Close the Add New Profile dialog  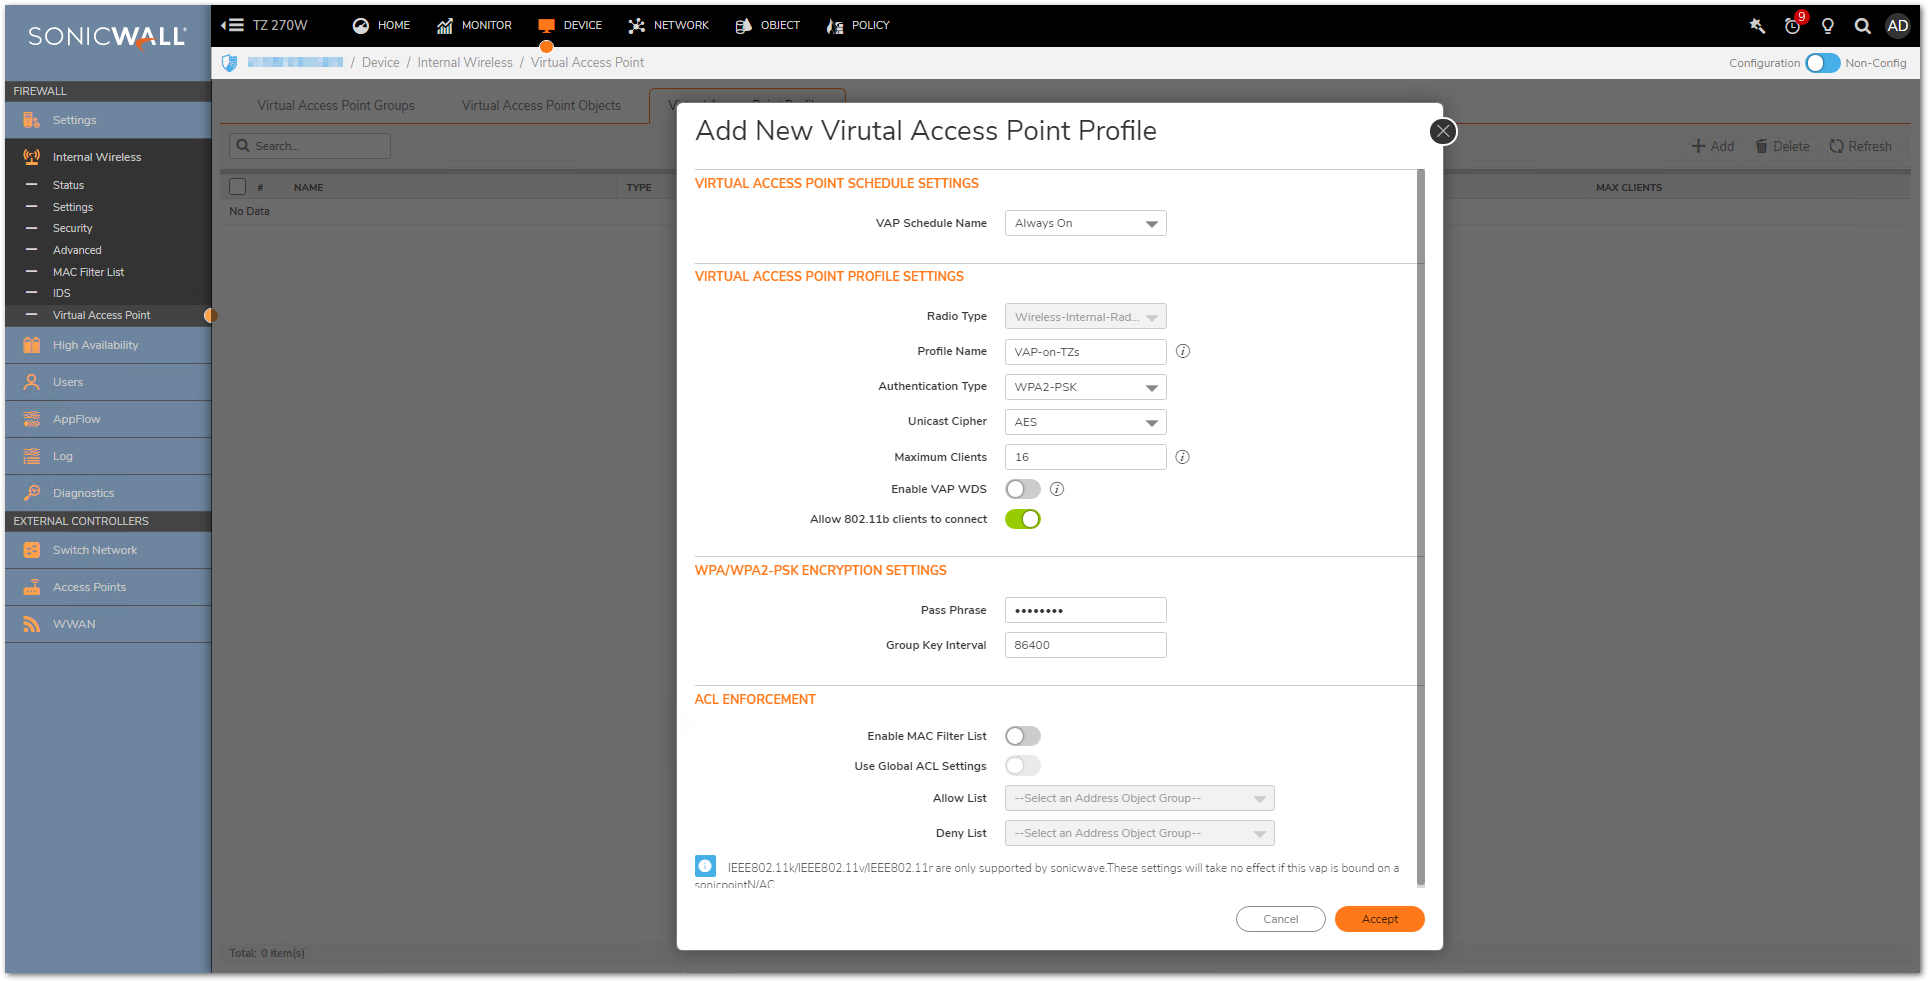tap(1442, 131)
